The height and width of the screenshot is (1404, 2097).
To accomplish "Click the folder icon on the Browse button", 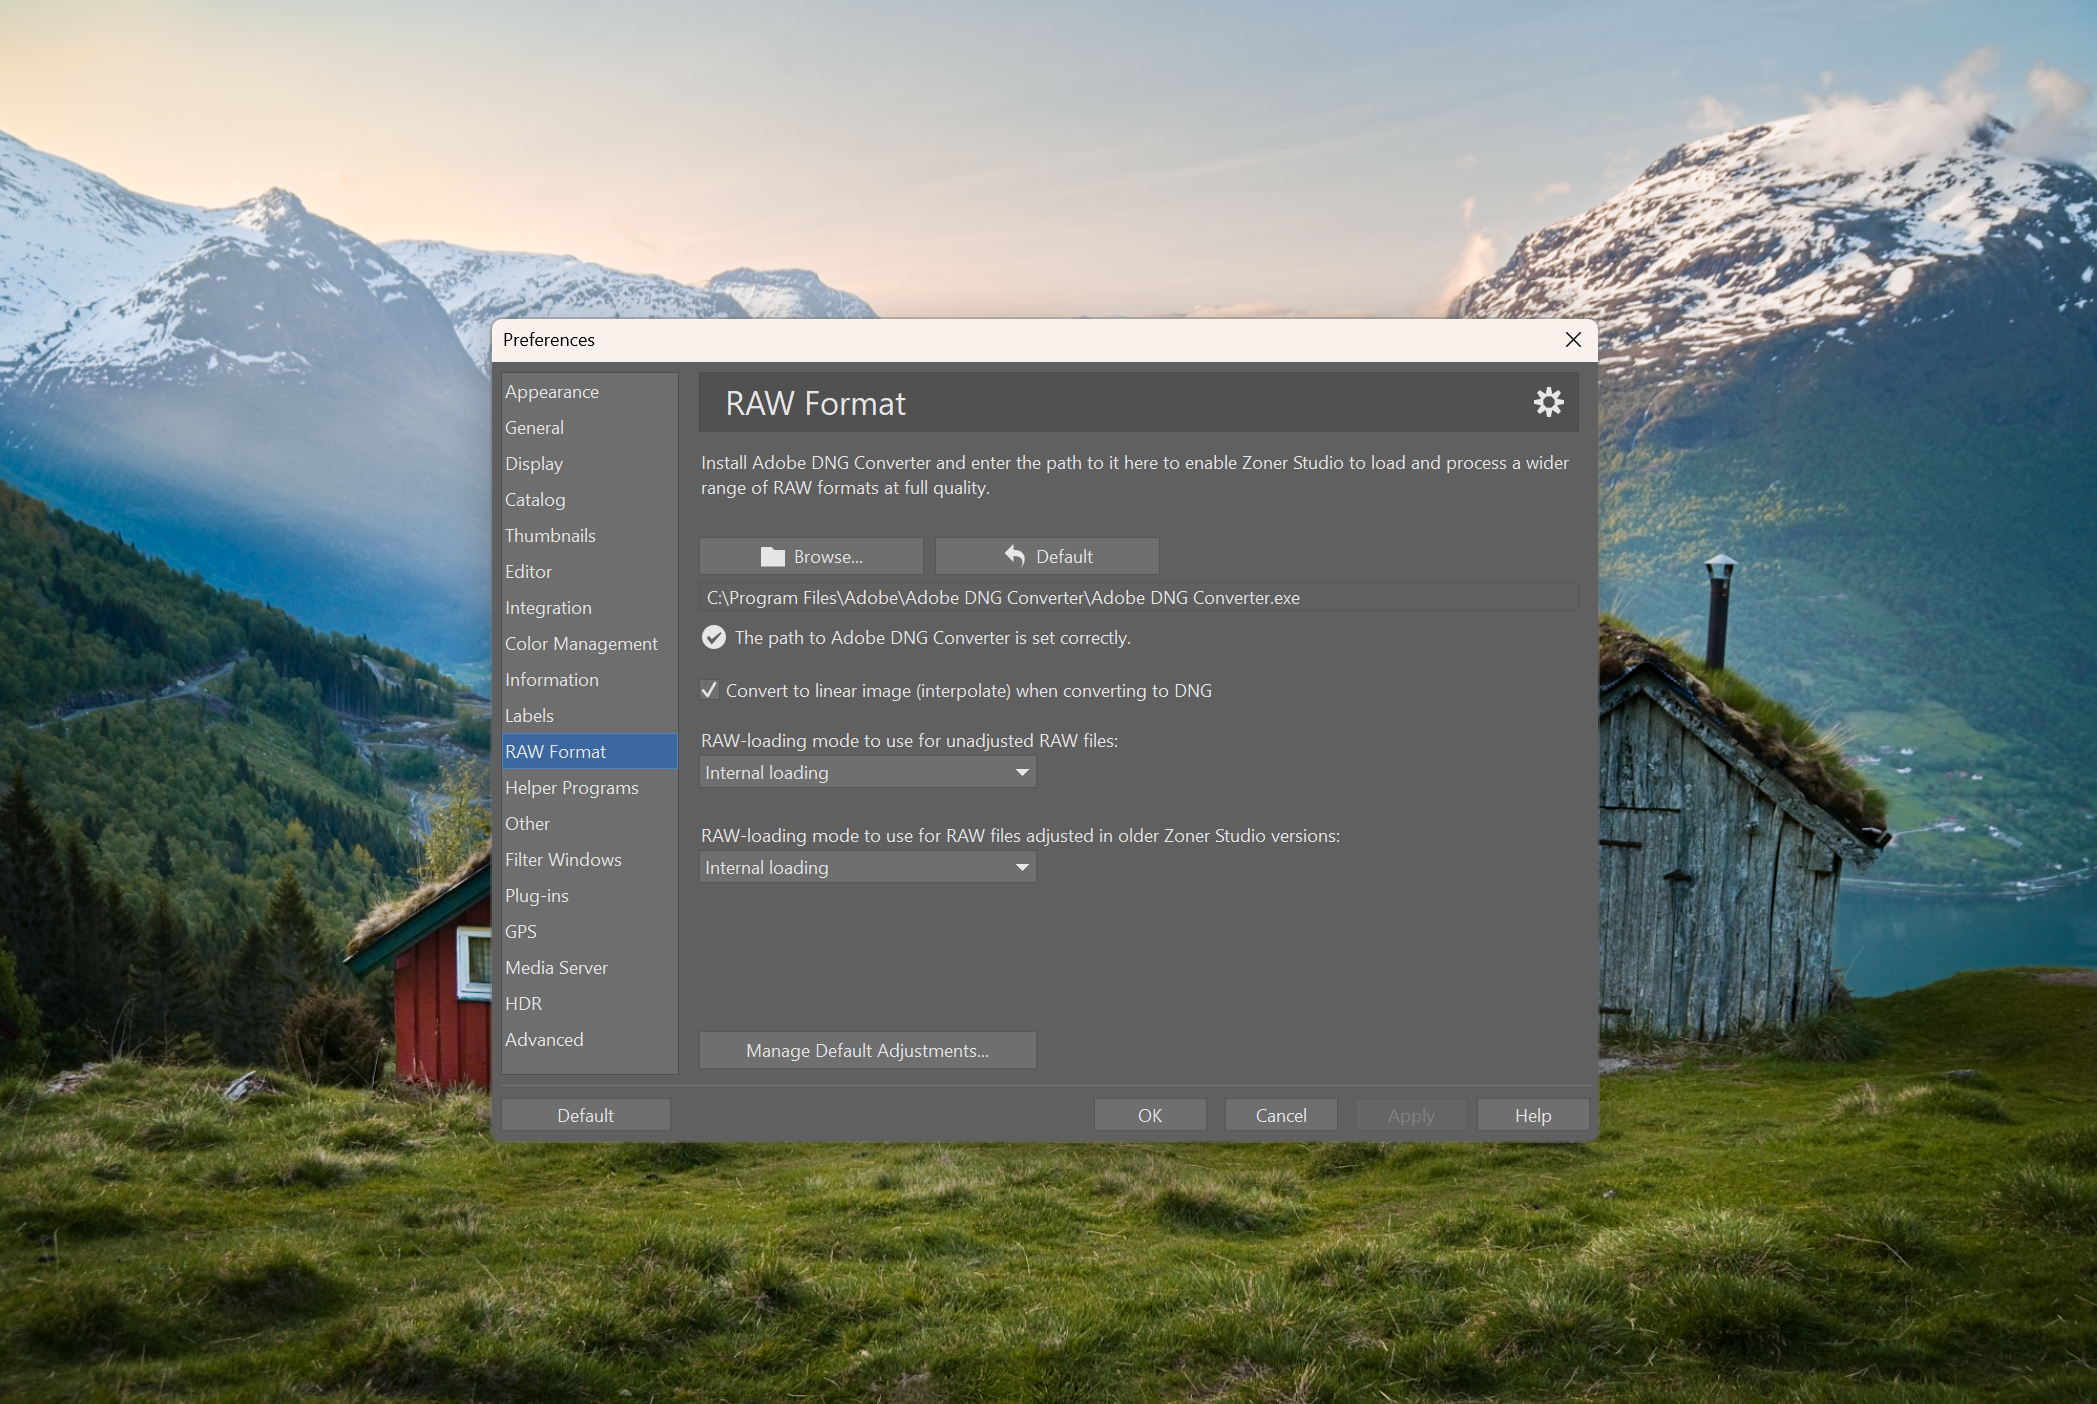I will 772,557.
